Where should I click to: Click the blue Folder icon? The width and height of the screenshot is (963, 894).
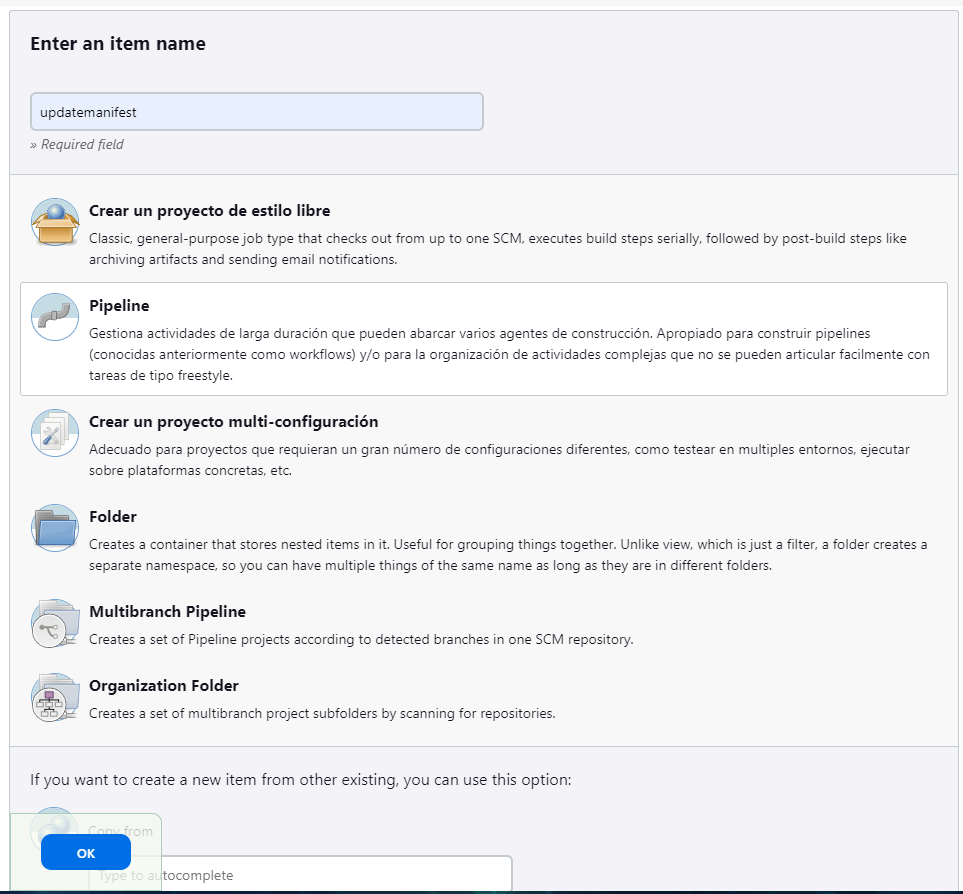[x=55, y=528]
